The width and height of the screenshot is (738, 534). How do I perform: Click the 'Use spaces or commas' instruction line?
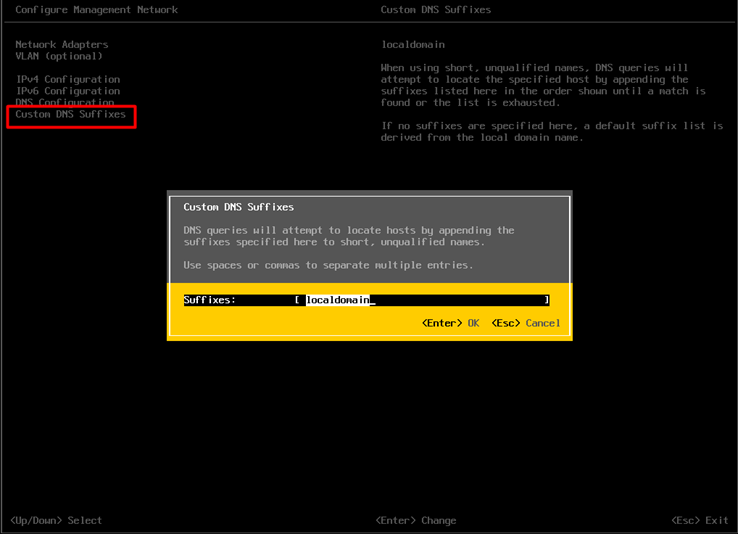click(x=328, y=265)
